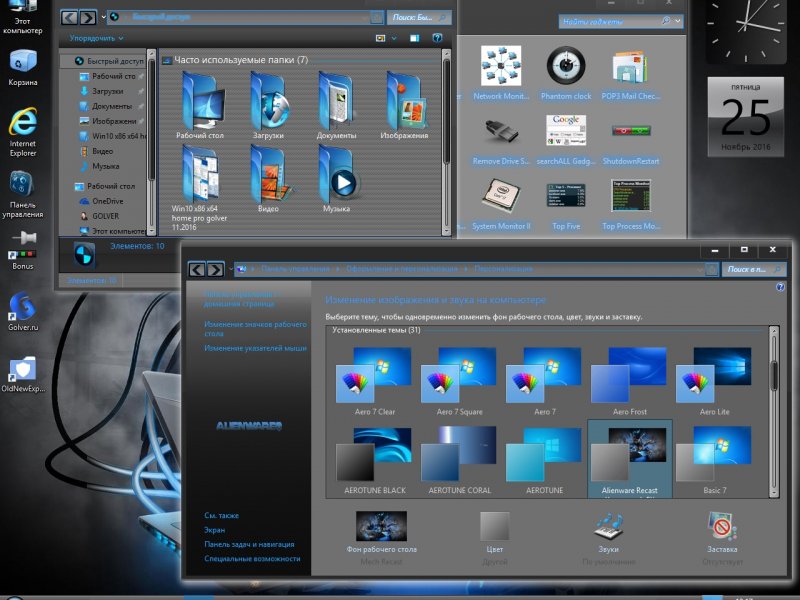Apply the Basic 7 theme
The height and width of the screenshot is (600, 800).
point(714,461)
